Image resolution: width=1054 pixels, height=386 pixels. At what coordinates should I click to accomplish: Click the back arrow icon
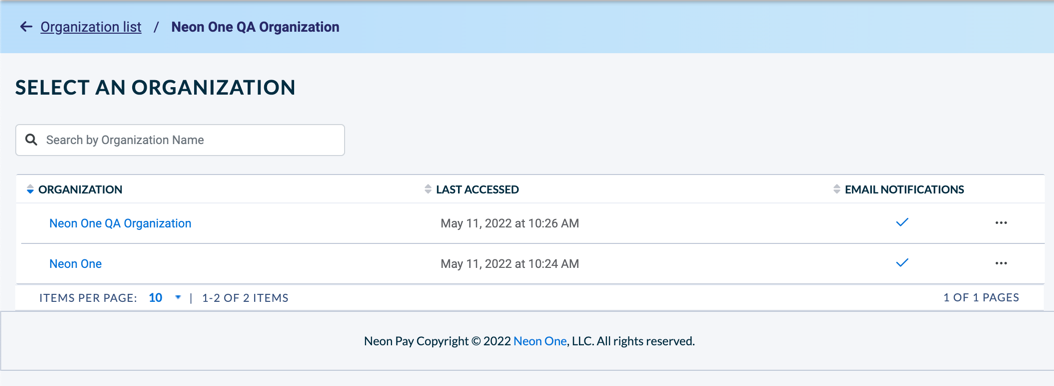coord(26,27)
